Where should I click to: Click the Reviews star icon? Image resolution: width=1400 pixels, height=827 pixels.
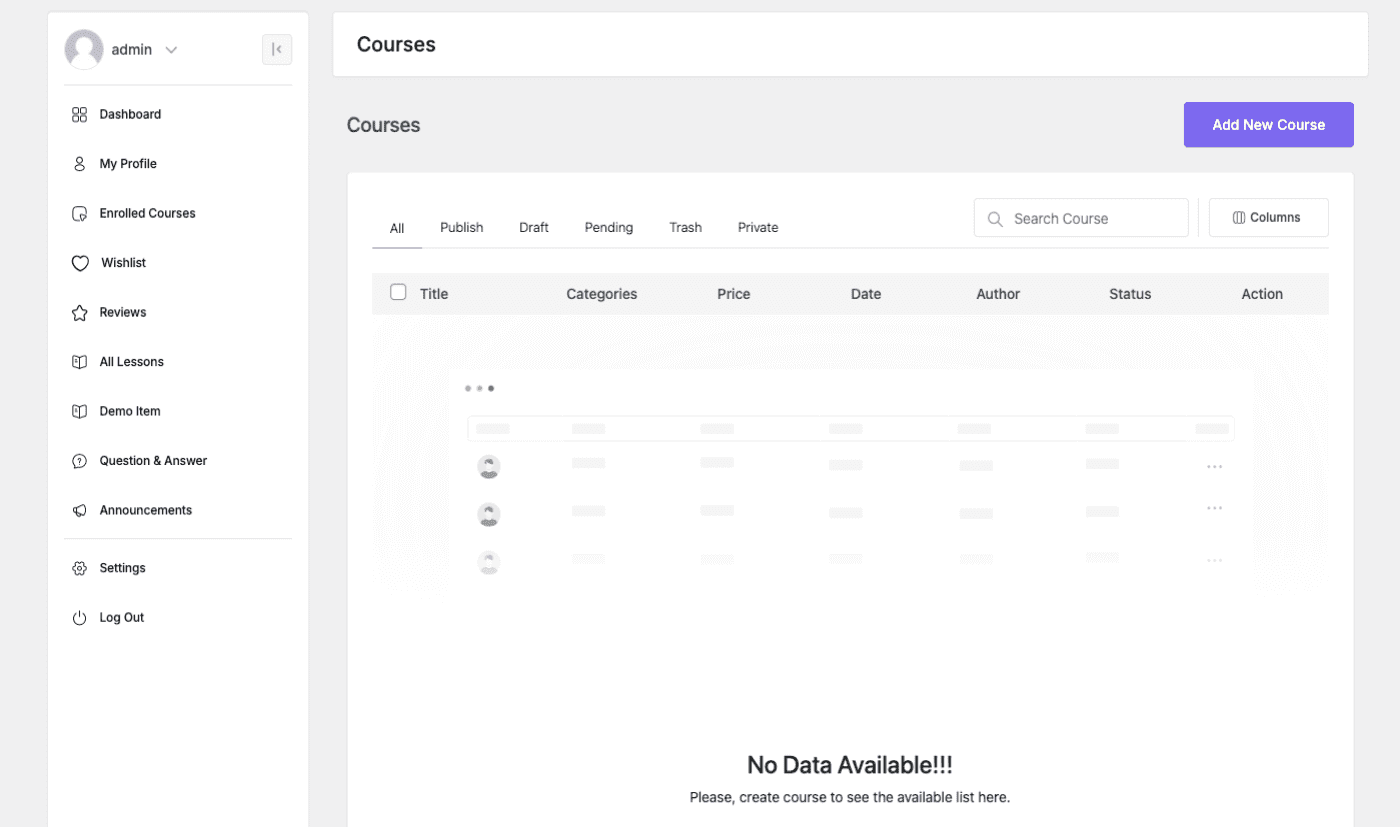[x=80, y=313]
